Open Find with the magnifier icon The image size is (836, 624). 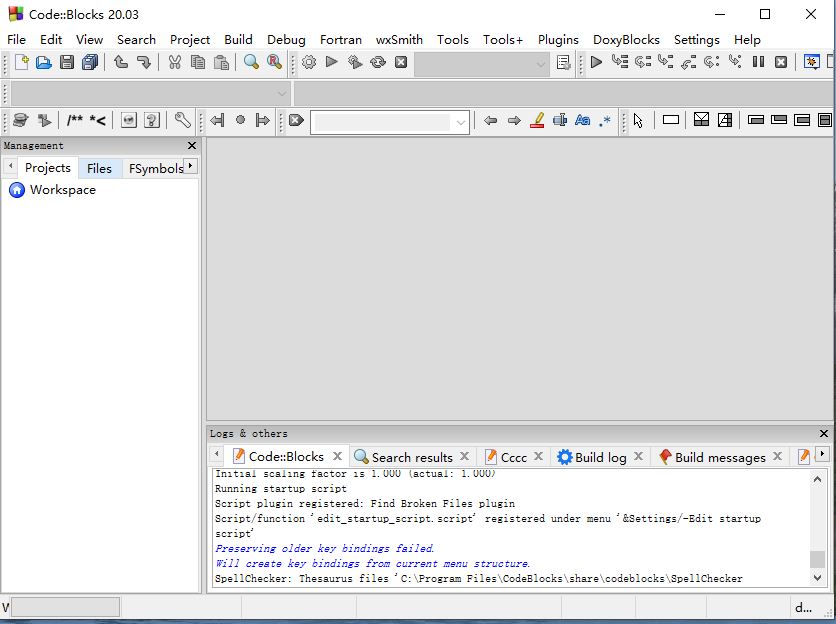[251, 62]
